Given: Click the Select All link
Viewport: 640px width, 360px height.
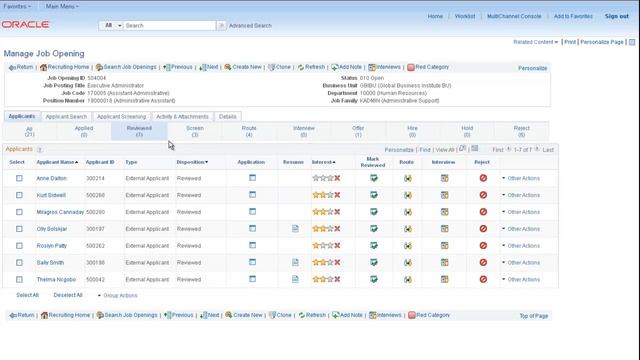Looking at the screenshot, I should [x=27, y=295].
